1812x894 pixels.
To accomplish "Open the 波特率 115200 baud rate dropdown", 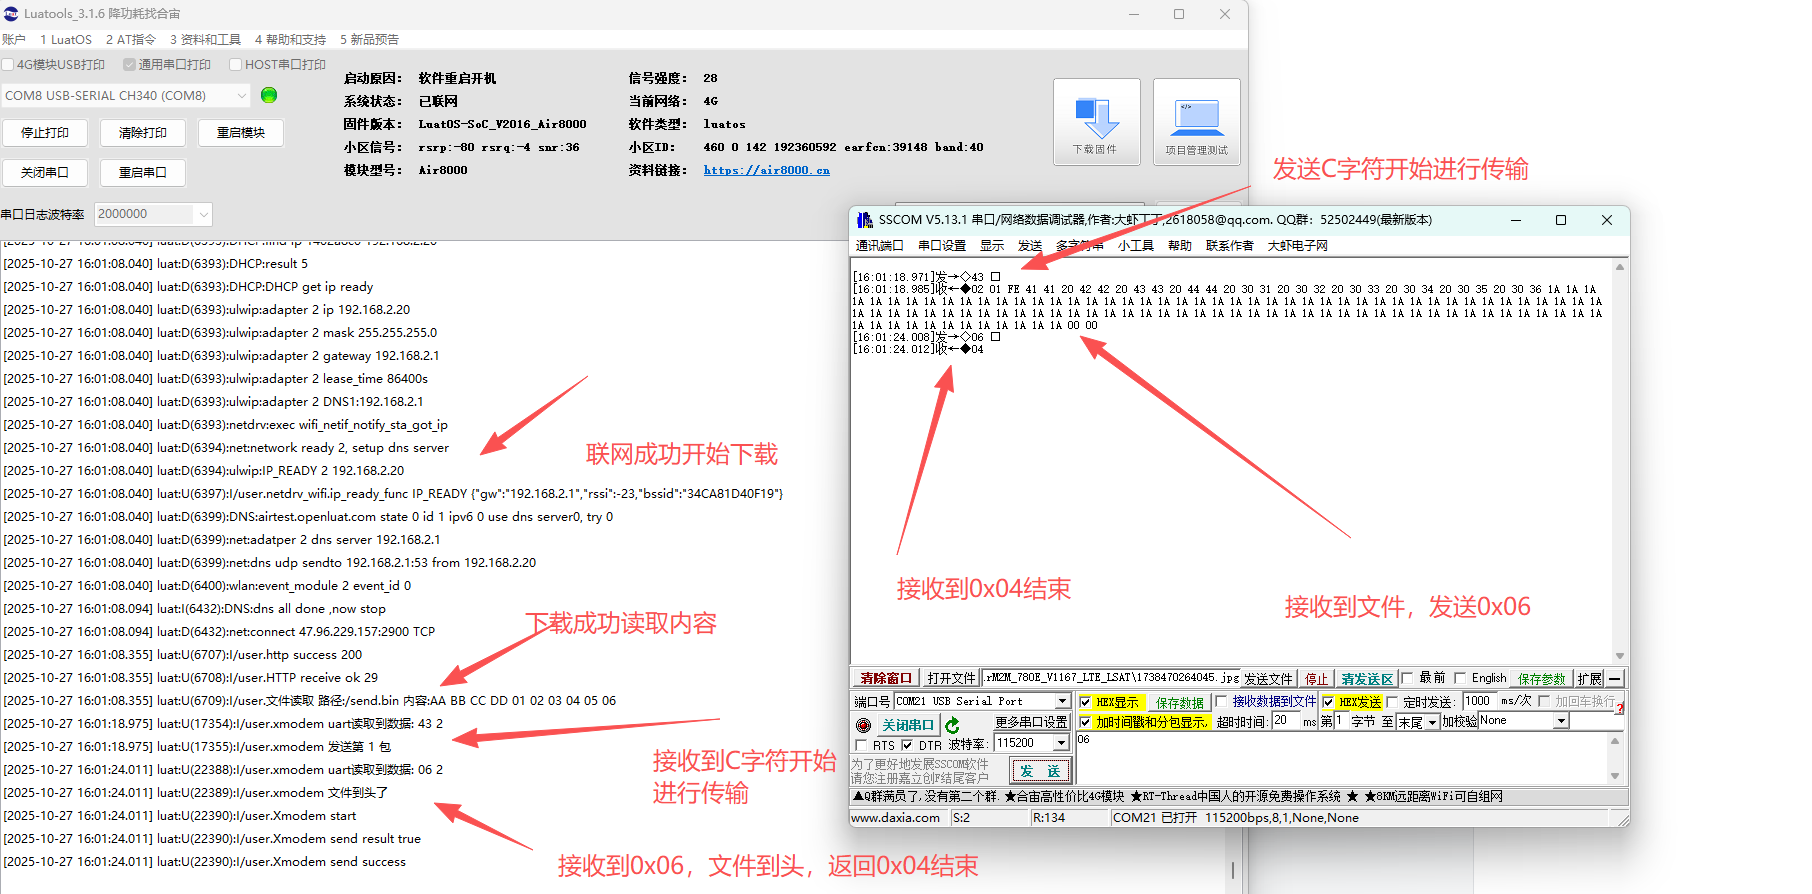I will pos(1061,743).
